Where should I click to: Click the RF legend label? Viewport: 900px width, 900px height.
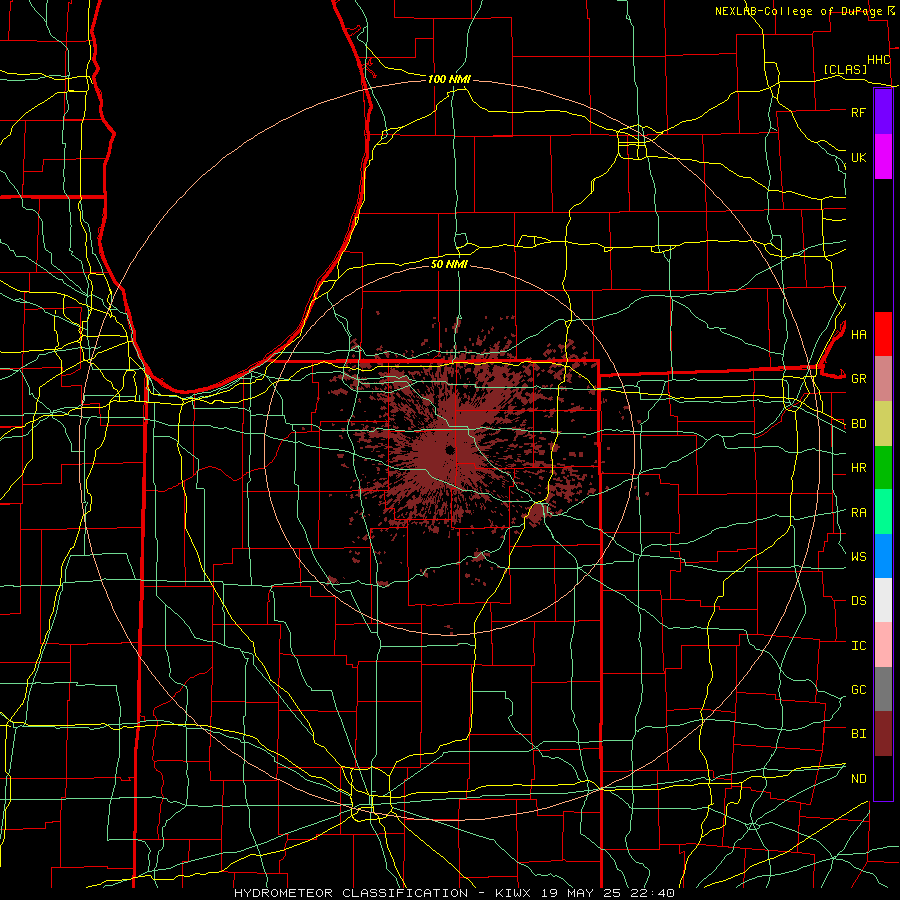click(x=859, y=112)
